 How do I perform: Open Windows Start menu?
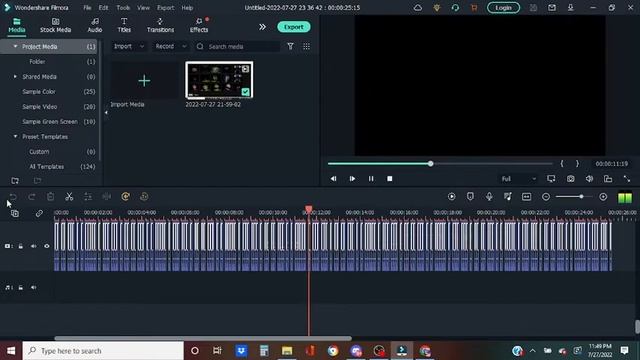click(x=11, y=351)
